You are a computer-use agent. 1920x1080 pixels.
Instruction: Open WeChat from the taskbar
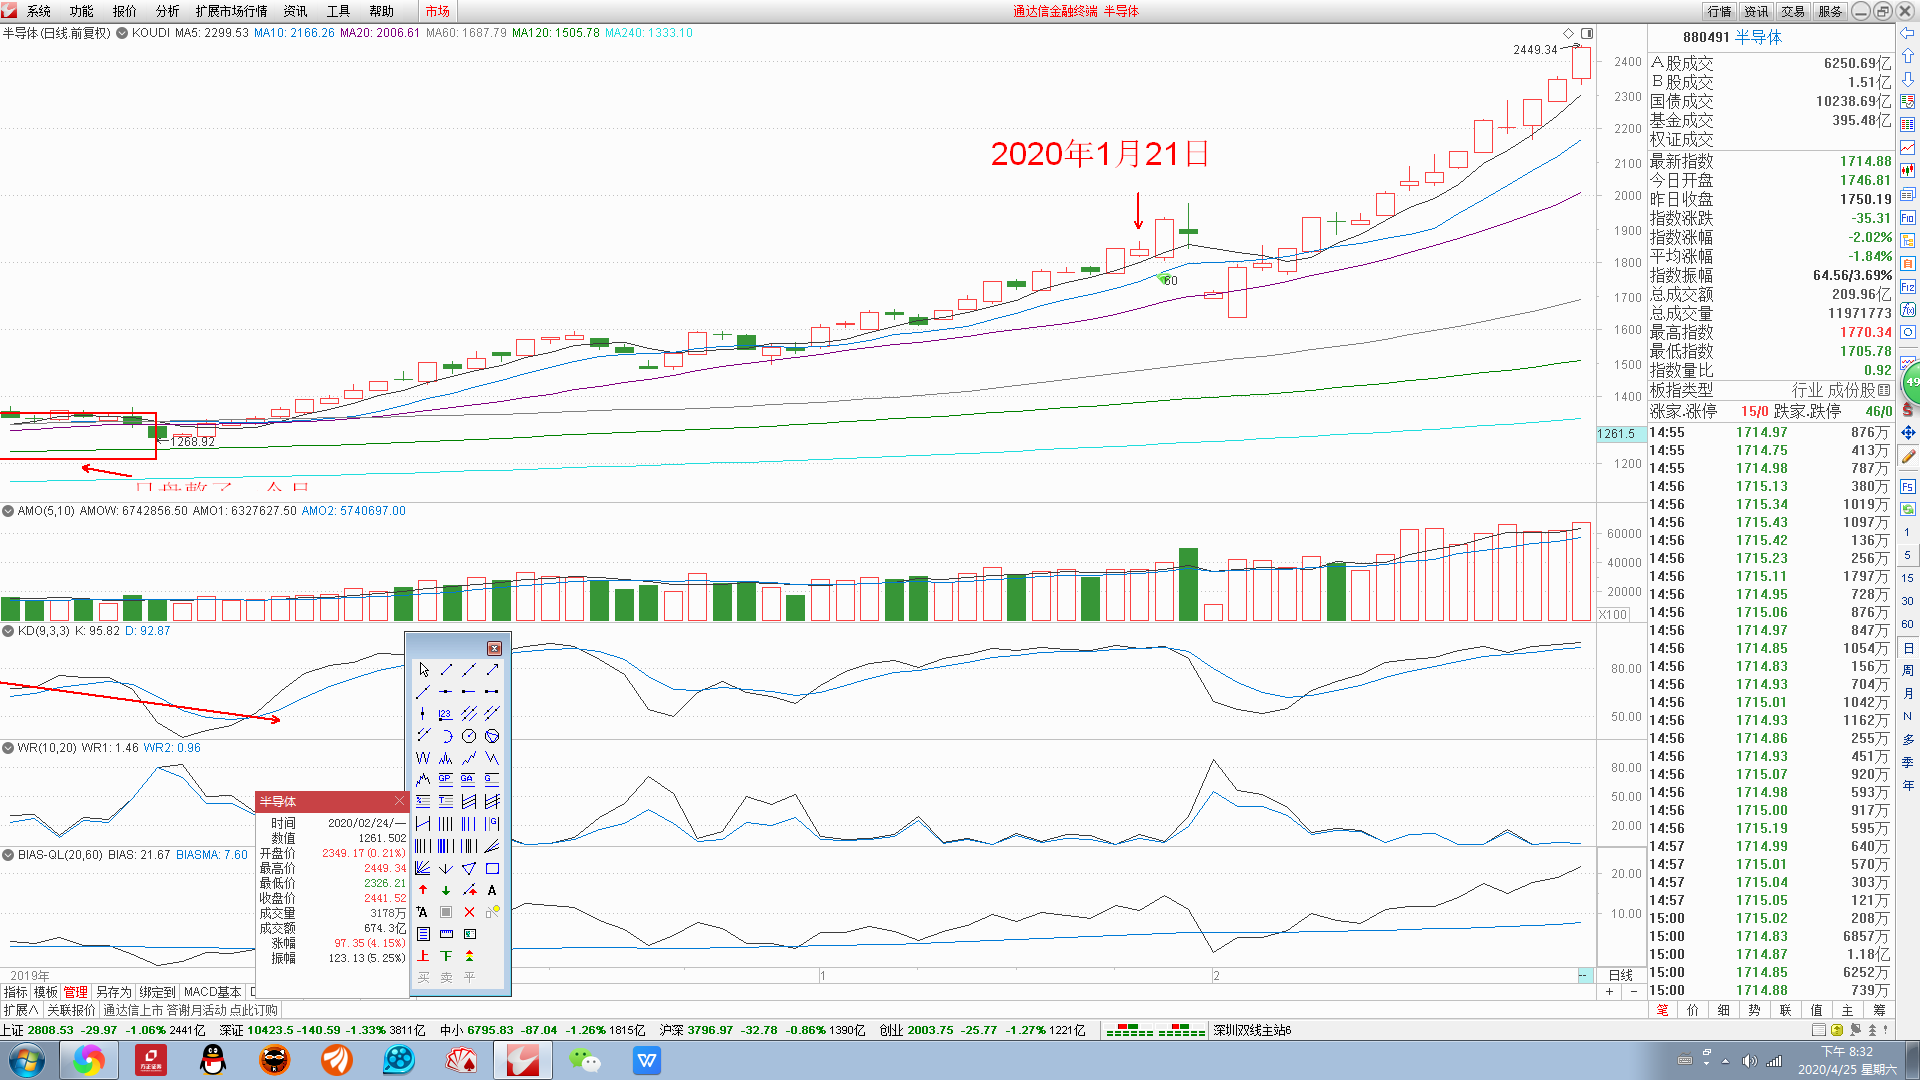click(584, 1060)
